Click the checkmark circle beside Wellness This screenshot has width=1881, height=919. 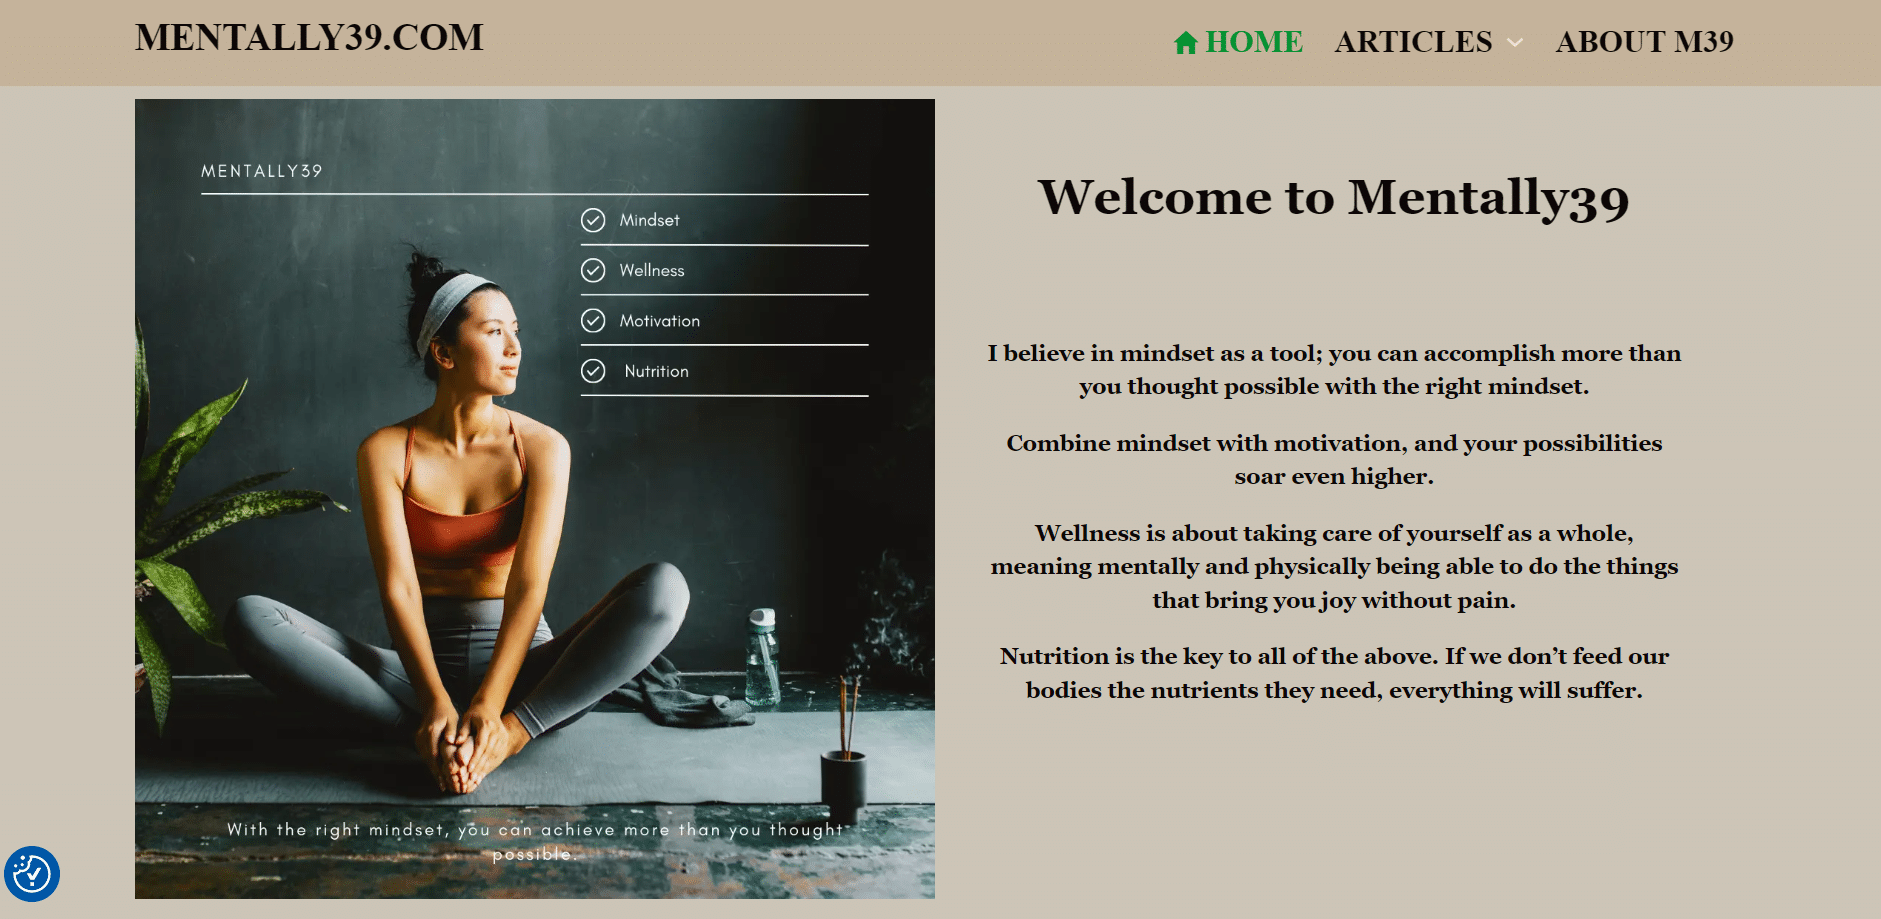coord(593,270)
